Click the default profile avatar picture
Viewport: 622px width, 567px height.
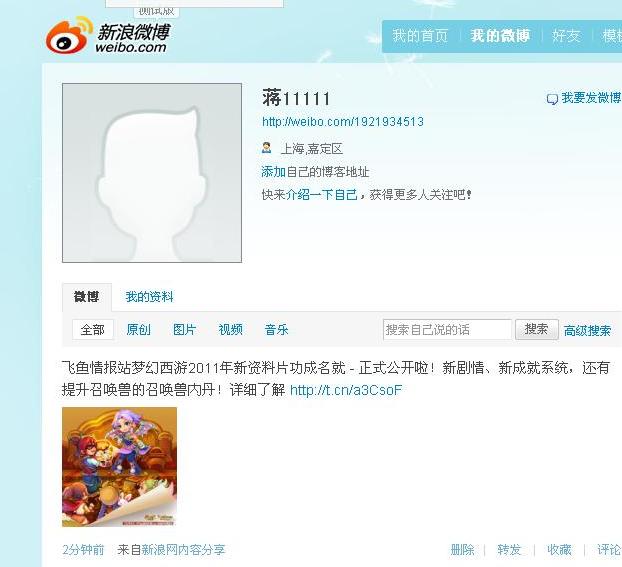pos(152,173)
